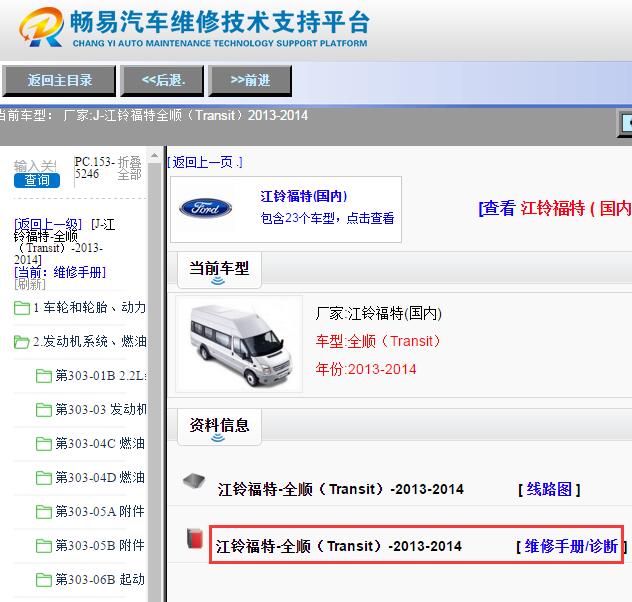Image resolution: width=632 pixels, height=602 pixels.
Task: Click PC.153-5246 text in sidebar
Action: (95, 168)
